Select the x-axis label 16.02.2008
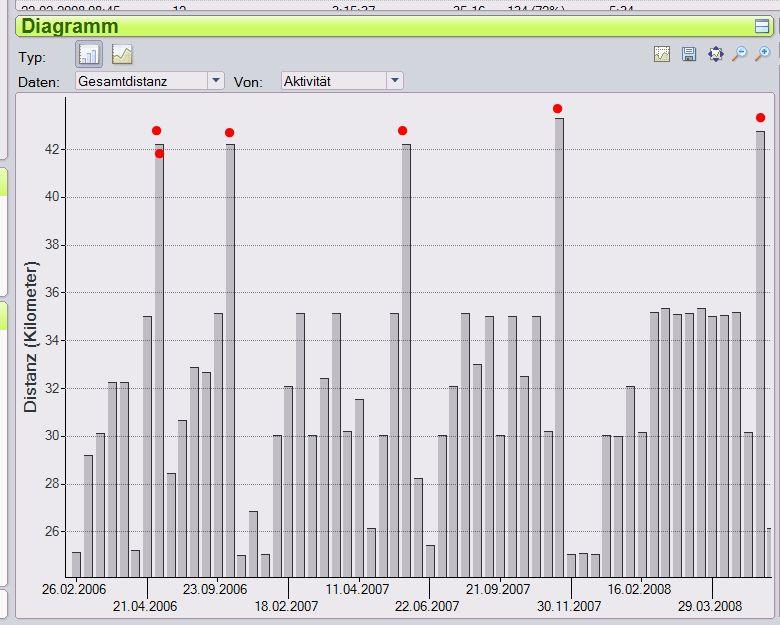The width and height of the screenshot is (780, 625). [639, 590]
